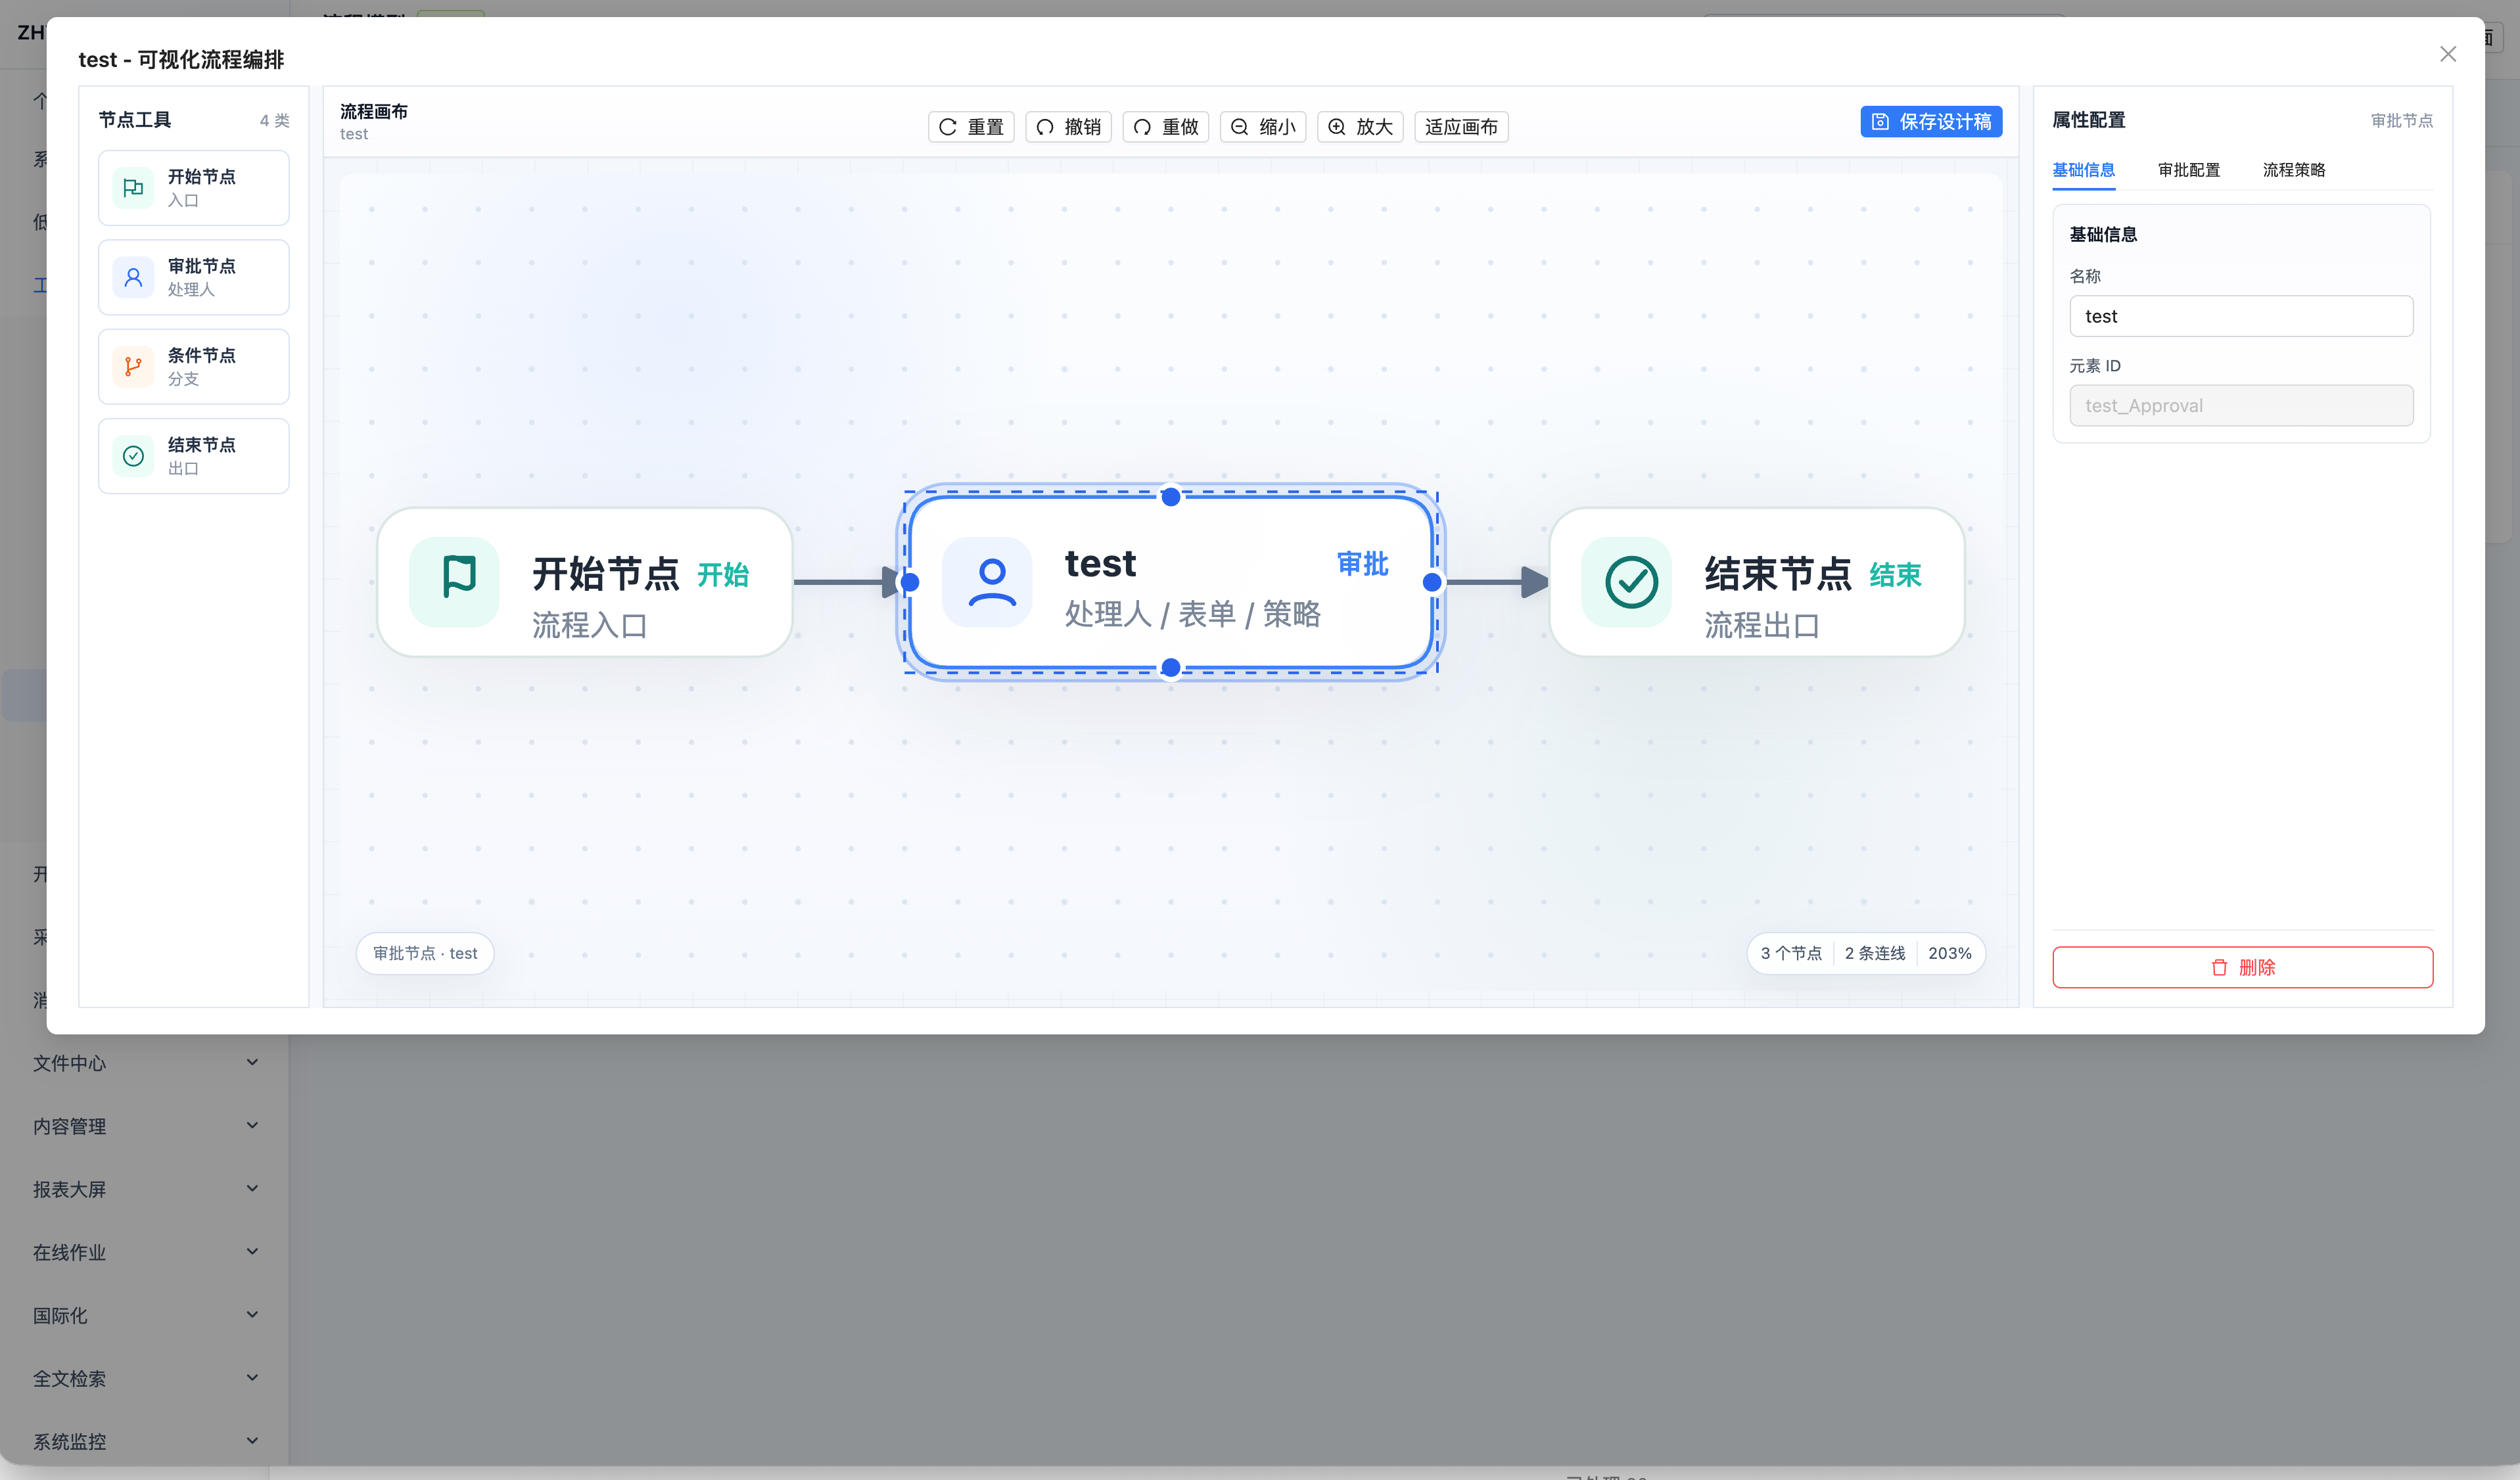The width and height of the screenshot is (2520, 1480).
Task: Click the top connection anchor of test node
Action: 1171,497
